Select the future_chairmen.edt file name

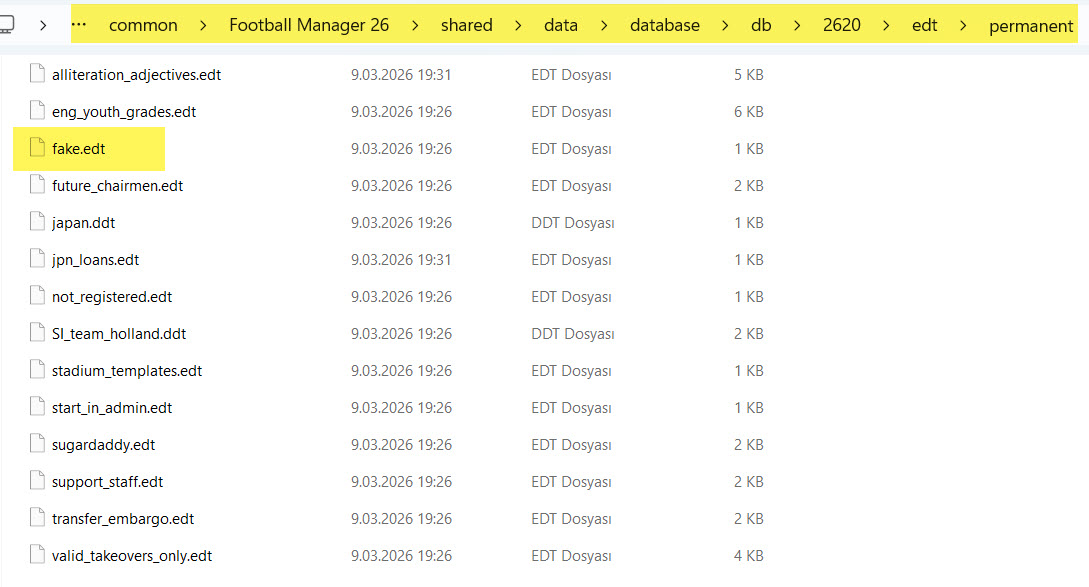coord(117,186)
